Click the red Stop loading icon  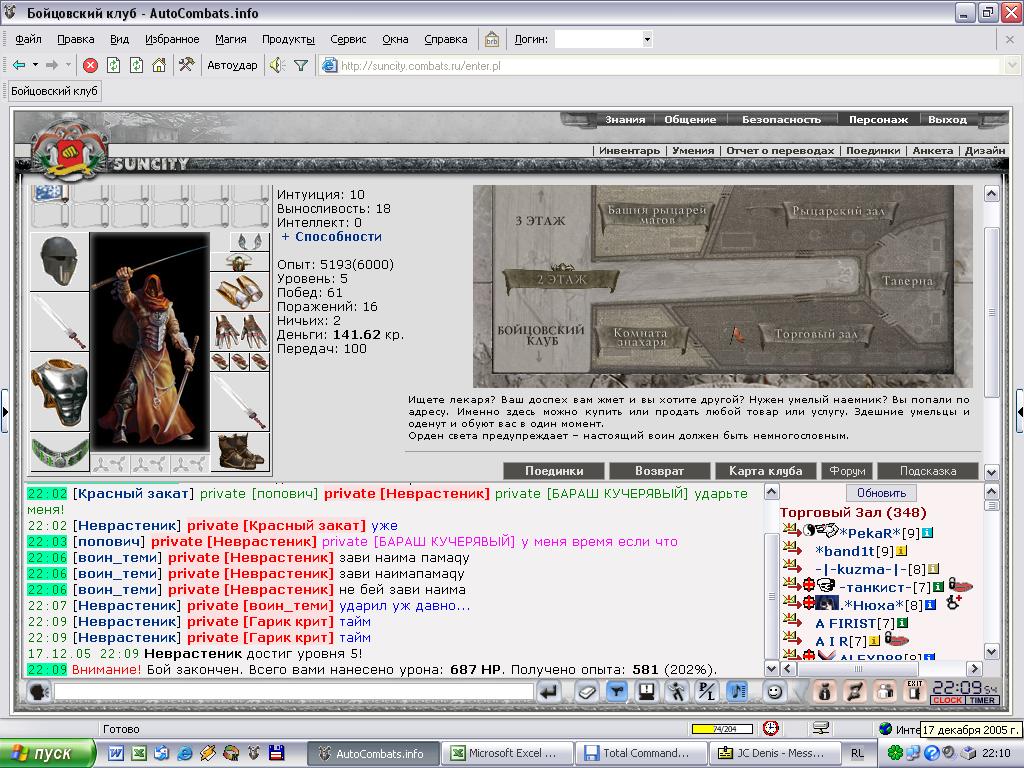pyautogui.click(x=91, y=65)
